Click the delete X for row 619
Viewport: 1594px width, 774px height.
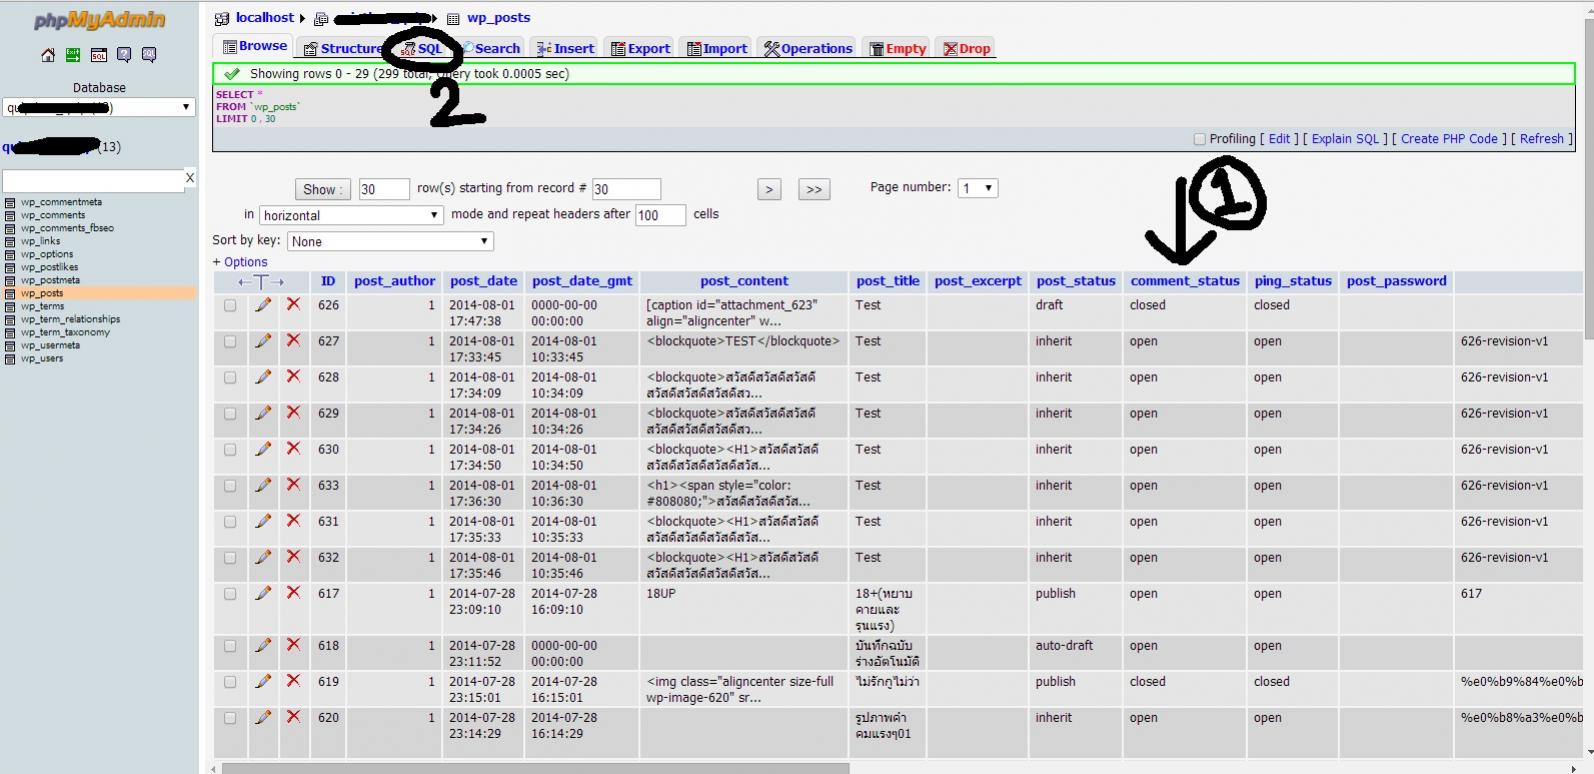(293, 680)
